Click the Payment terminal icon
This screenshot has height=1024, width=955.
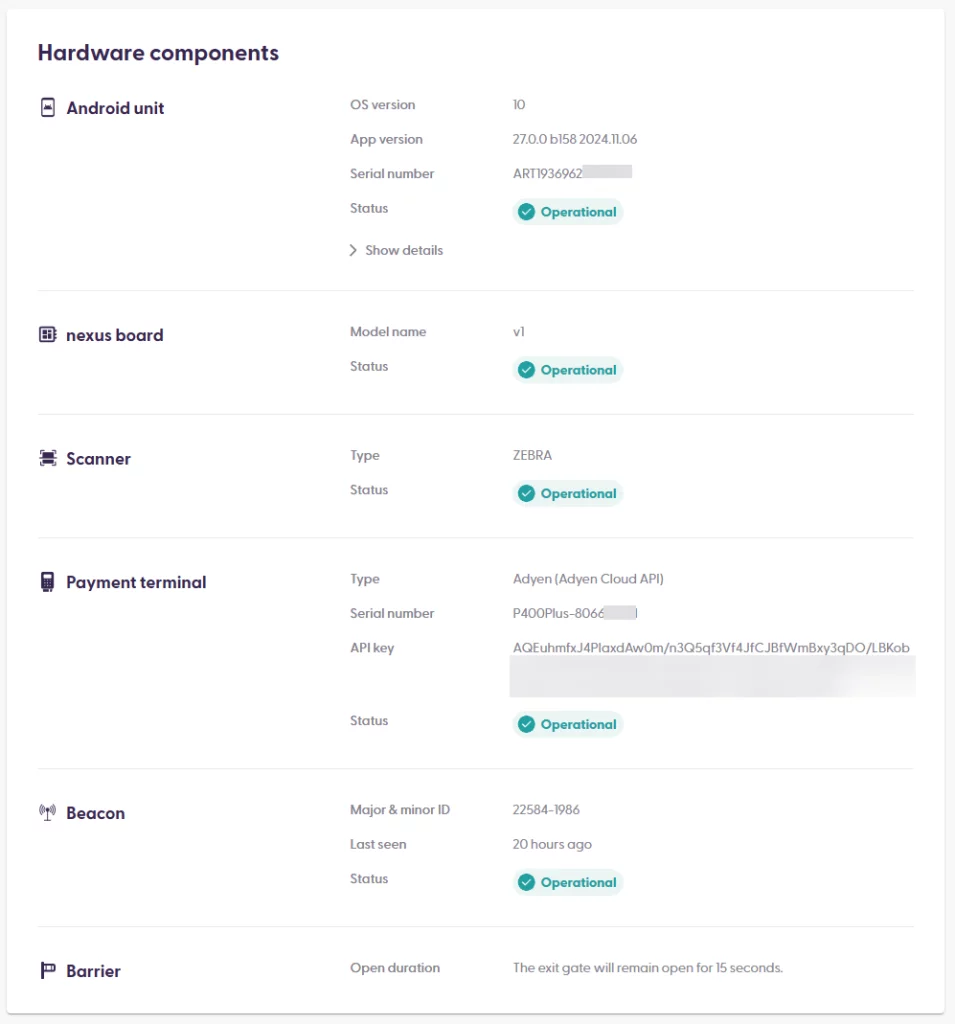click(x=47, y=582)
